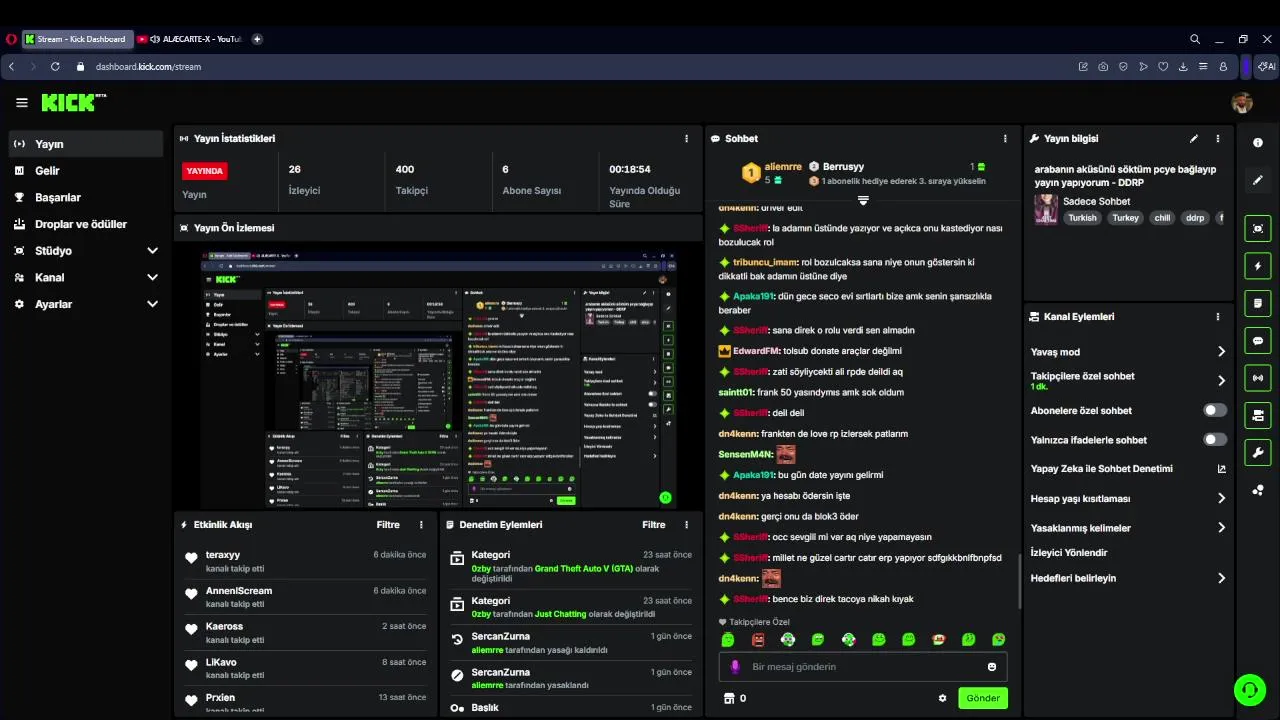Reload the page with the refresh button
Screen dimensions: 1280x720
pyautogui.click(x=55, y=67)
